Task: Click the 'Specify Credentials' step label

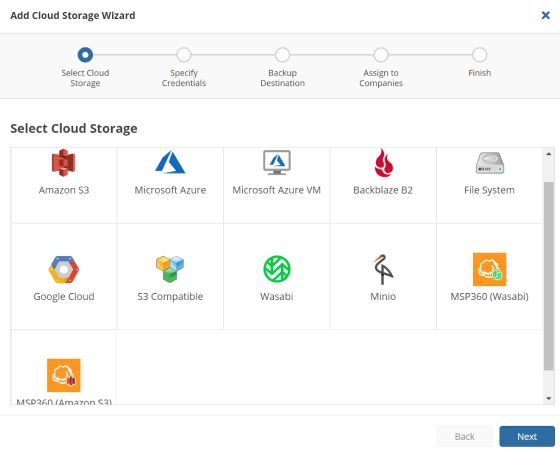Action: click(x=184, y=78)
